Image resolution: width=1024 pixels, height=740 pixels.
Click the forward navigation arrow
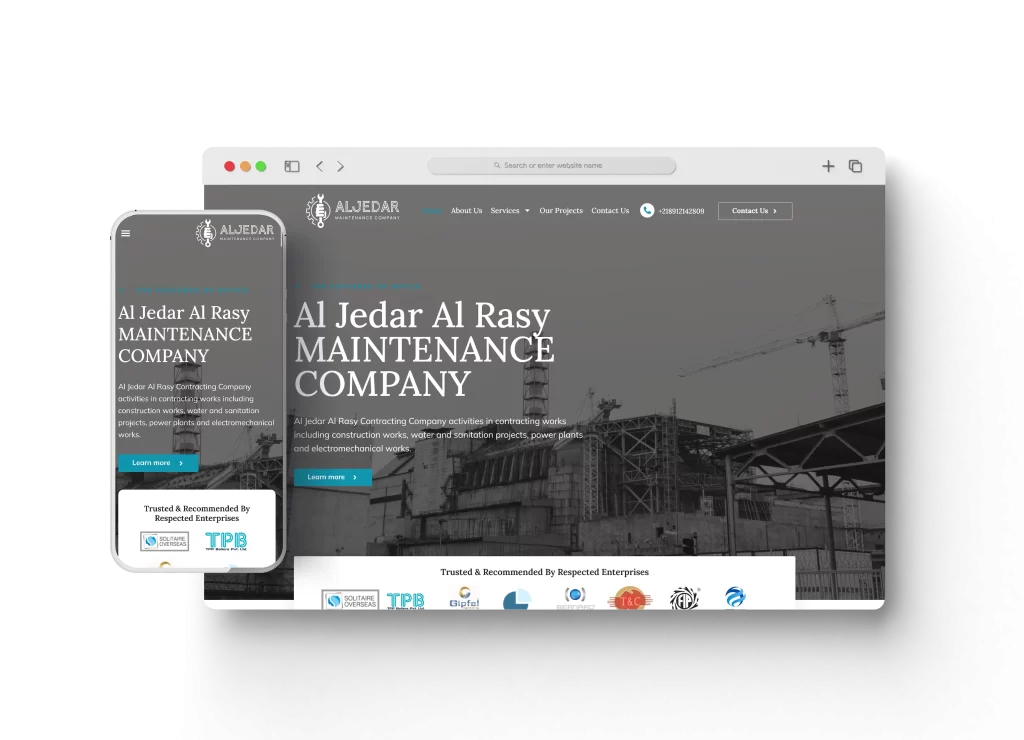[341, 166]
